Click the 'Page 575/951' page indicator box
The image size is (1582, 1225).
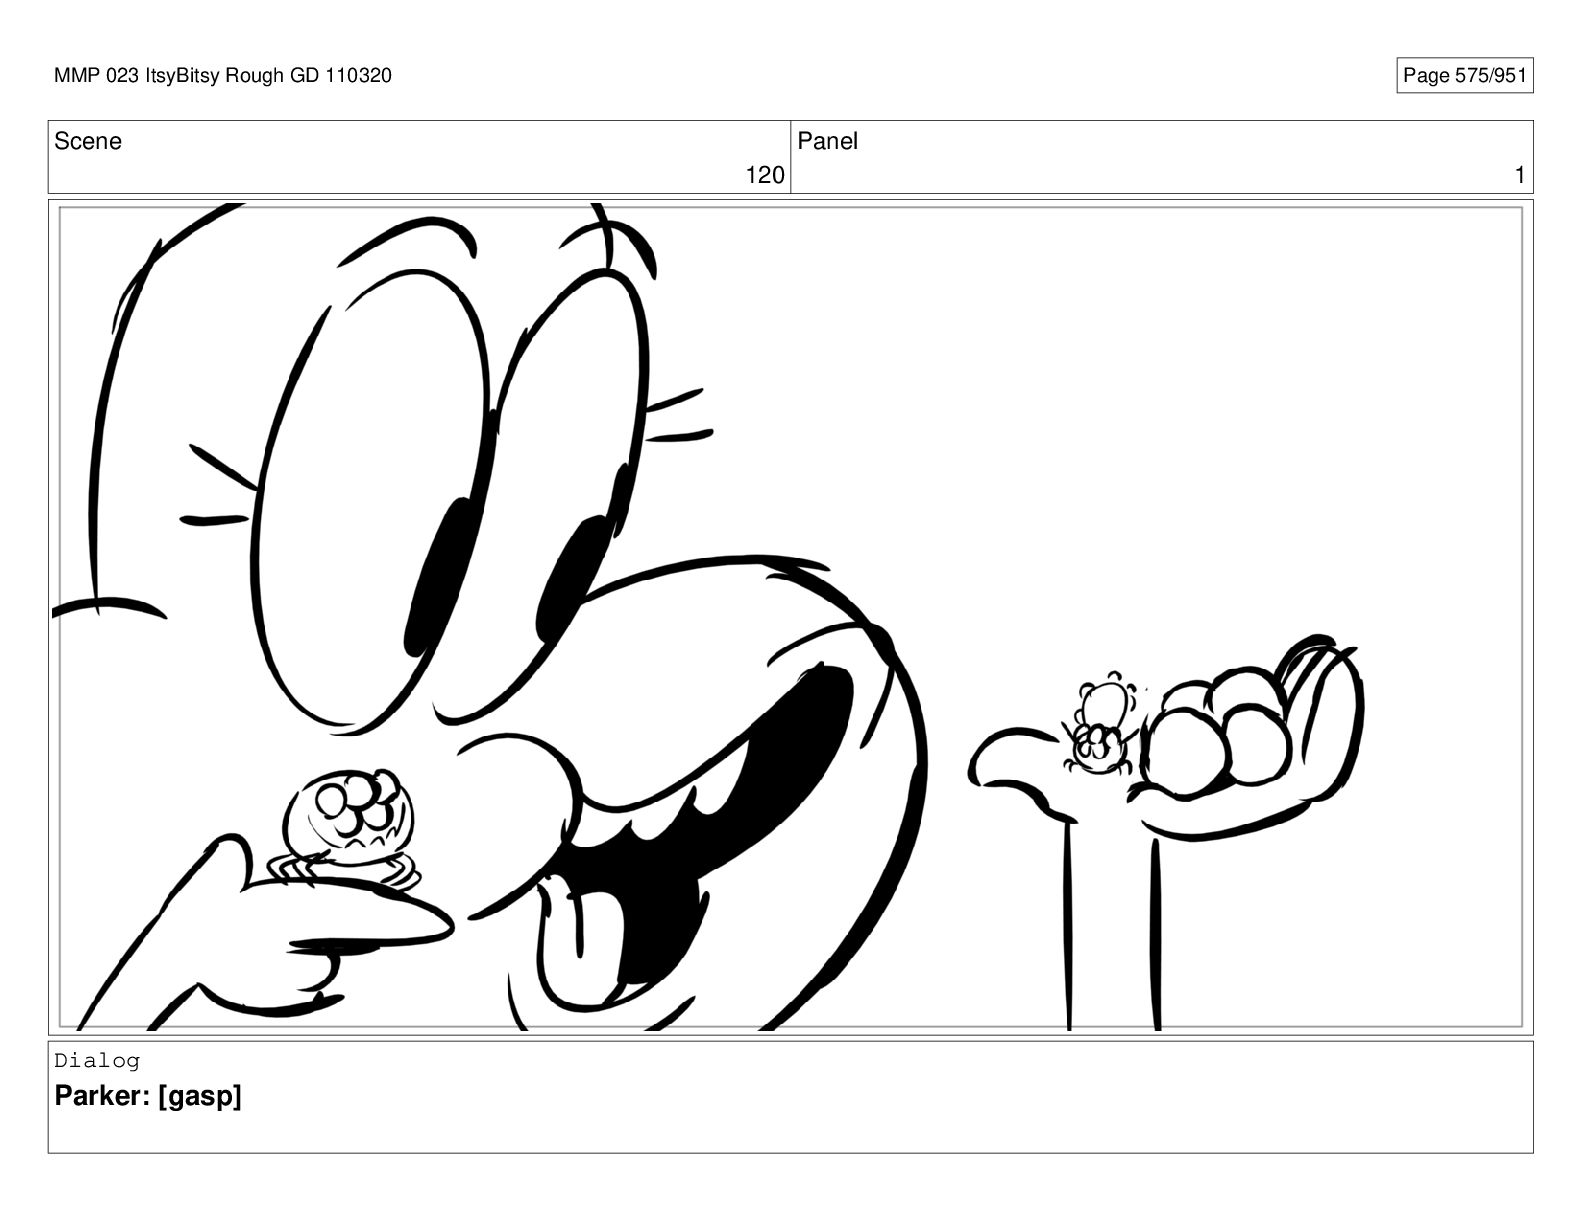pos(1464,76)
